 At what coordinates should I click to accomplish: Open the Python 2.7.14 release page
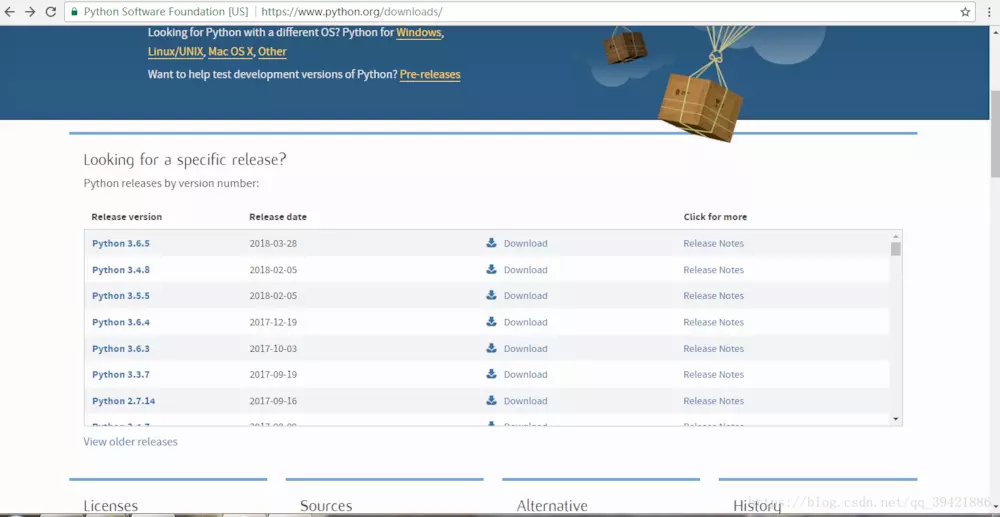[123, 401]
